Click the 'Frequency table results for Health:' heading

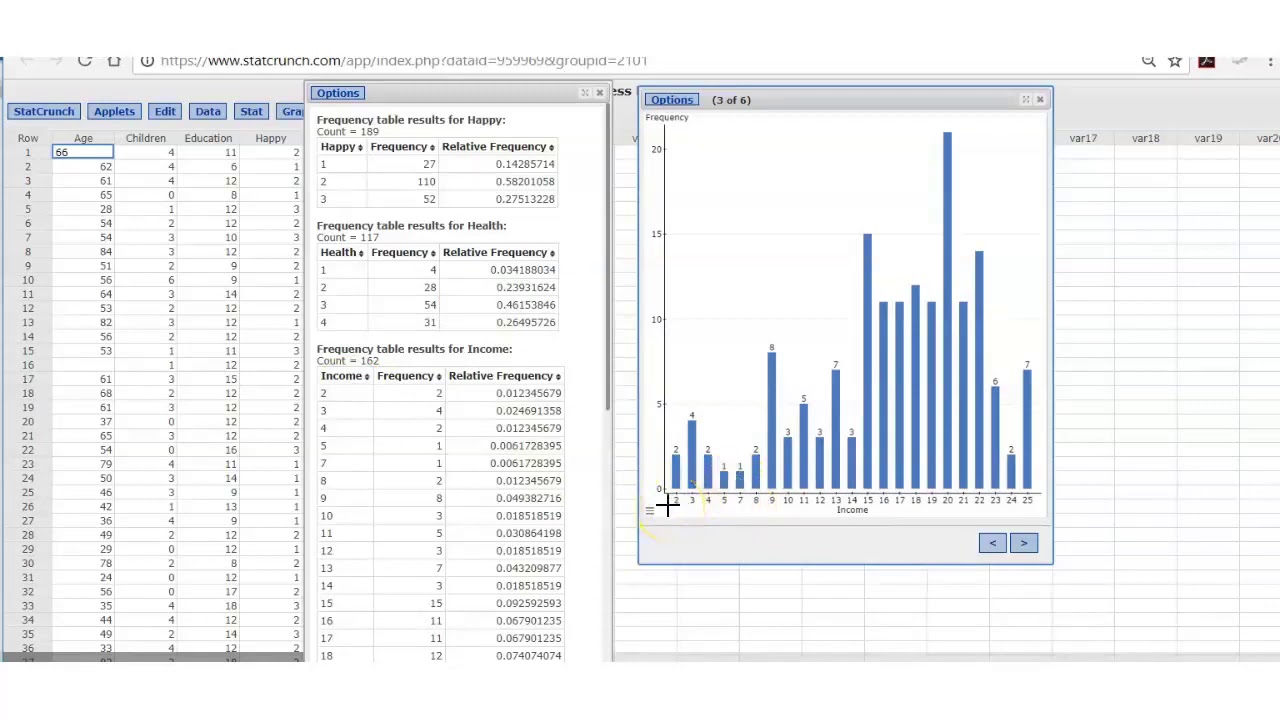pos(411,226)
